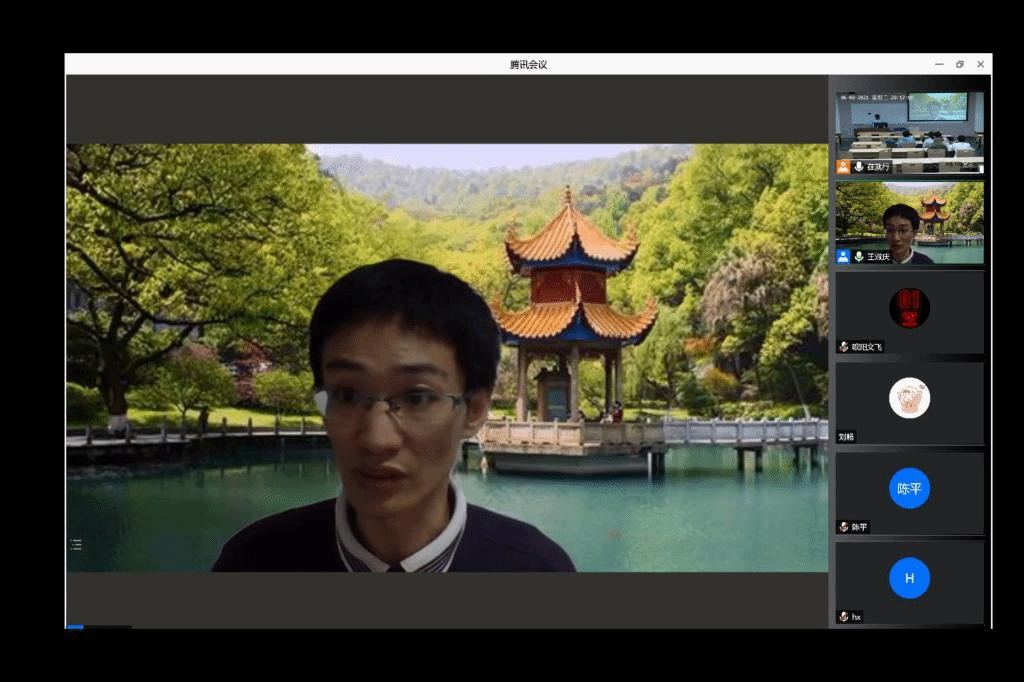
Task: Click the blue user icon on the pagoda thumbnail
Action: click(x=843, y=257)
